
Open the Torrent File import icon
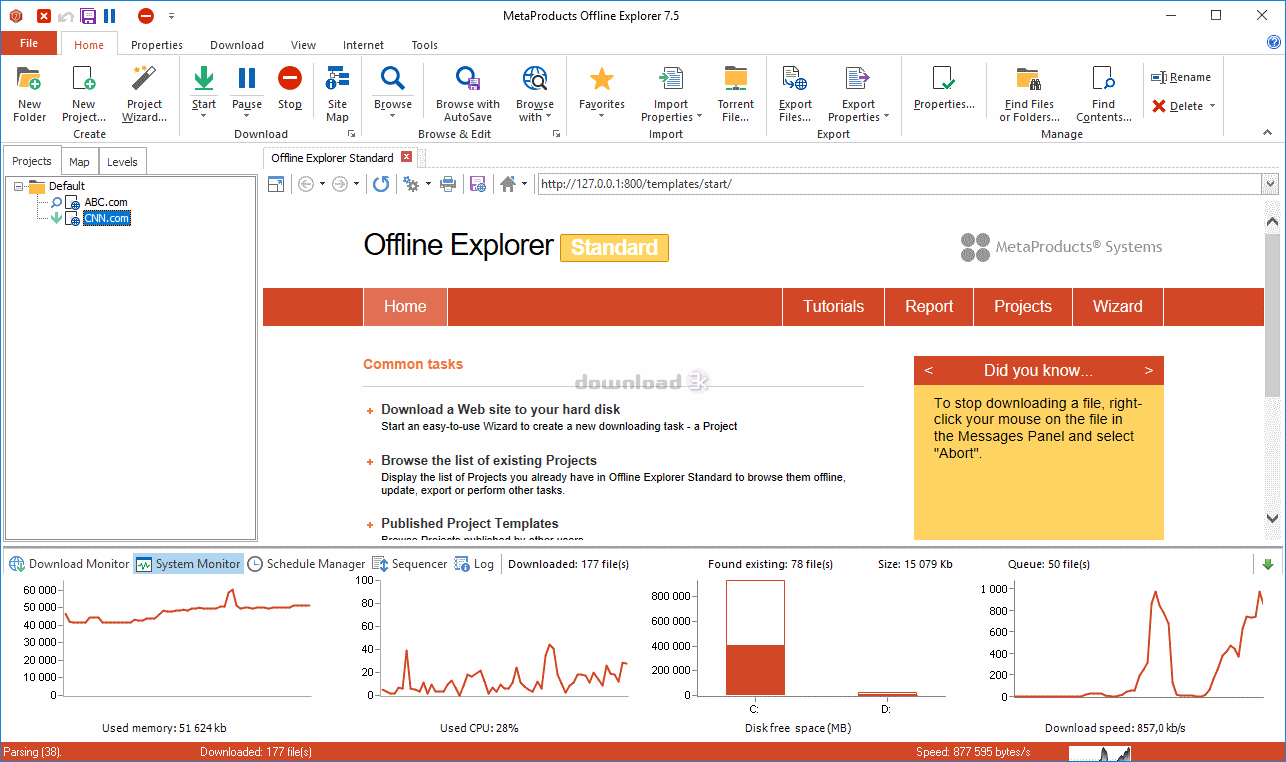click(x=735, y=81)
